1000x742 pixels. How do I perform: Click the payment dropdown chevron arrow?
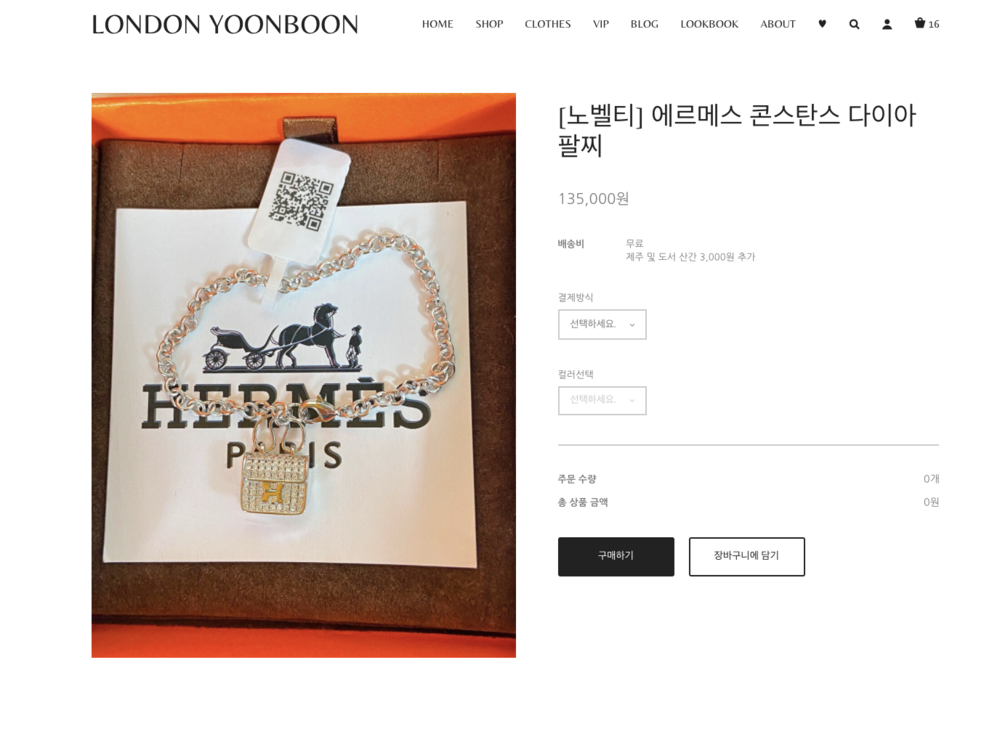coord(632,325)
